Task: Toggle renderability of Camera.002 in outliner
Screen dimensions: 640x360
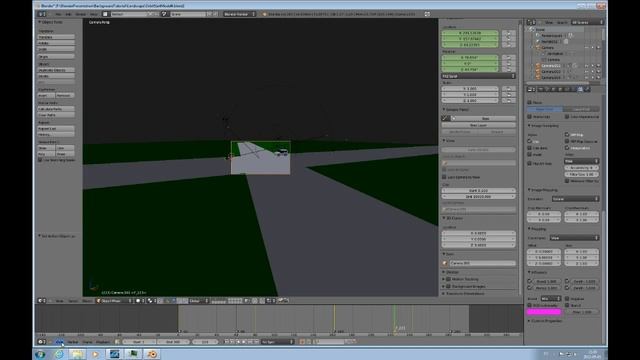Action: pos(598,71)
